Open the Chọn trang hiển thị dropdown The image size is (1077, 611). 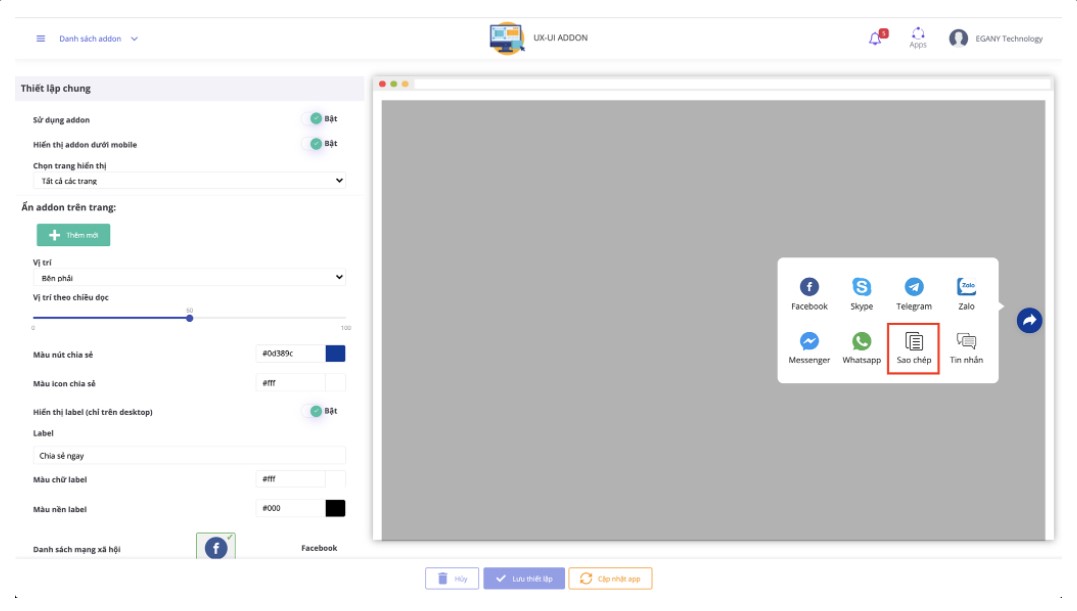tap(189, 181)
